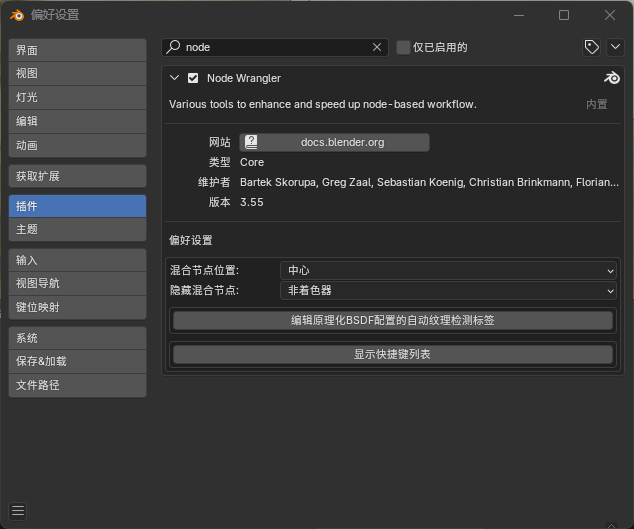Open the add-on options dropdown arrow
This screenshot has width=634, height=529.
pos(614,47)
